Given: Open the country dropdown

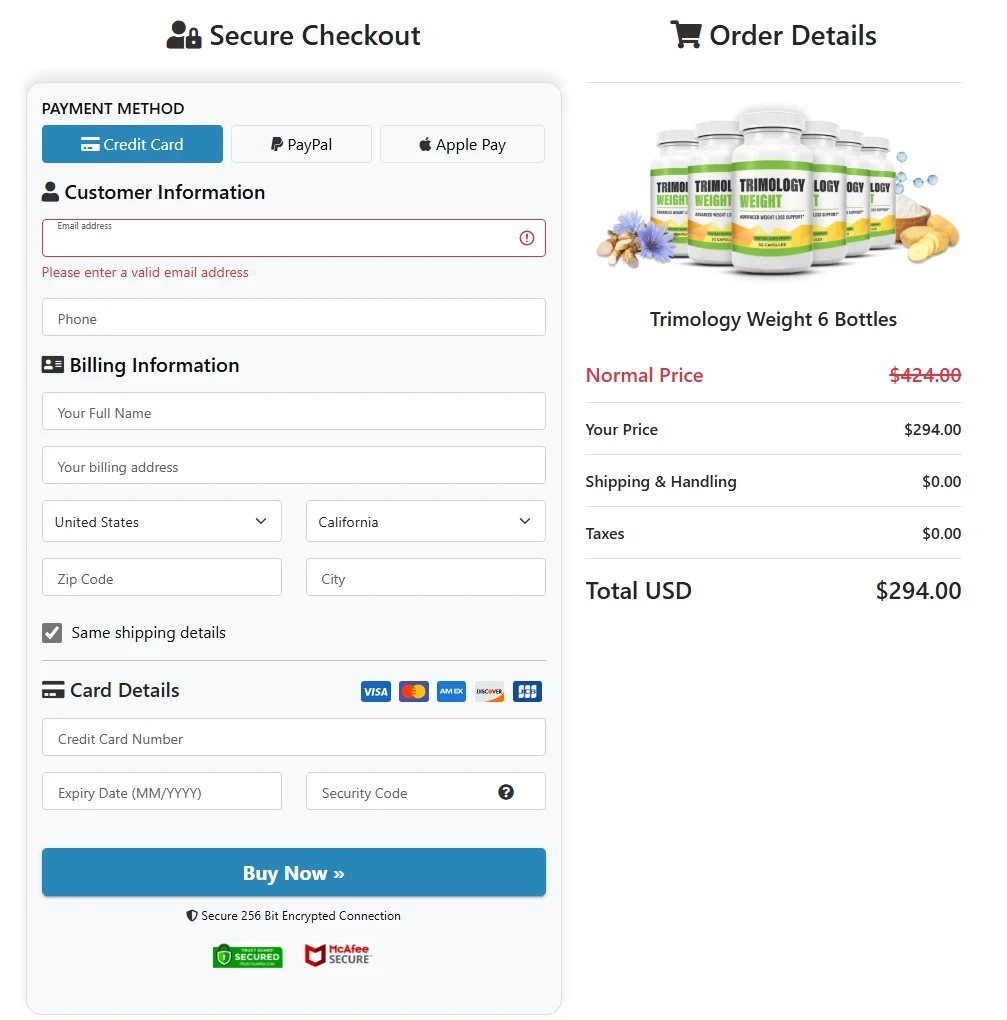Looking at the screenshot, I should (x=161, y=521).
